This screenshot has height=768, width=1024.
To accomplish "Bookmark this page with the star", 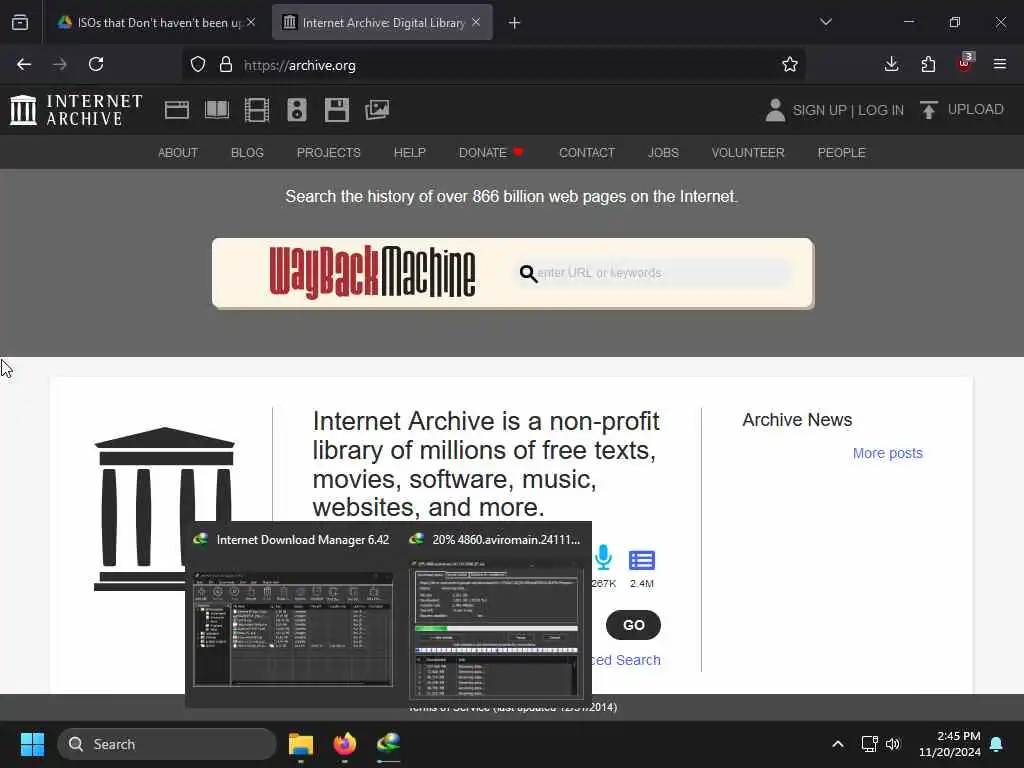I will click(x=790, y=65).
